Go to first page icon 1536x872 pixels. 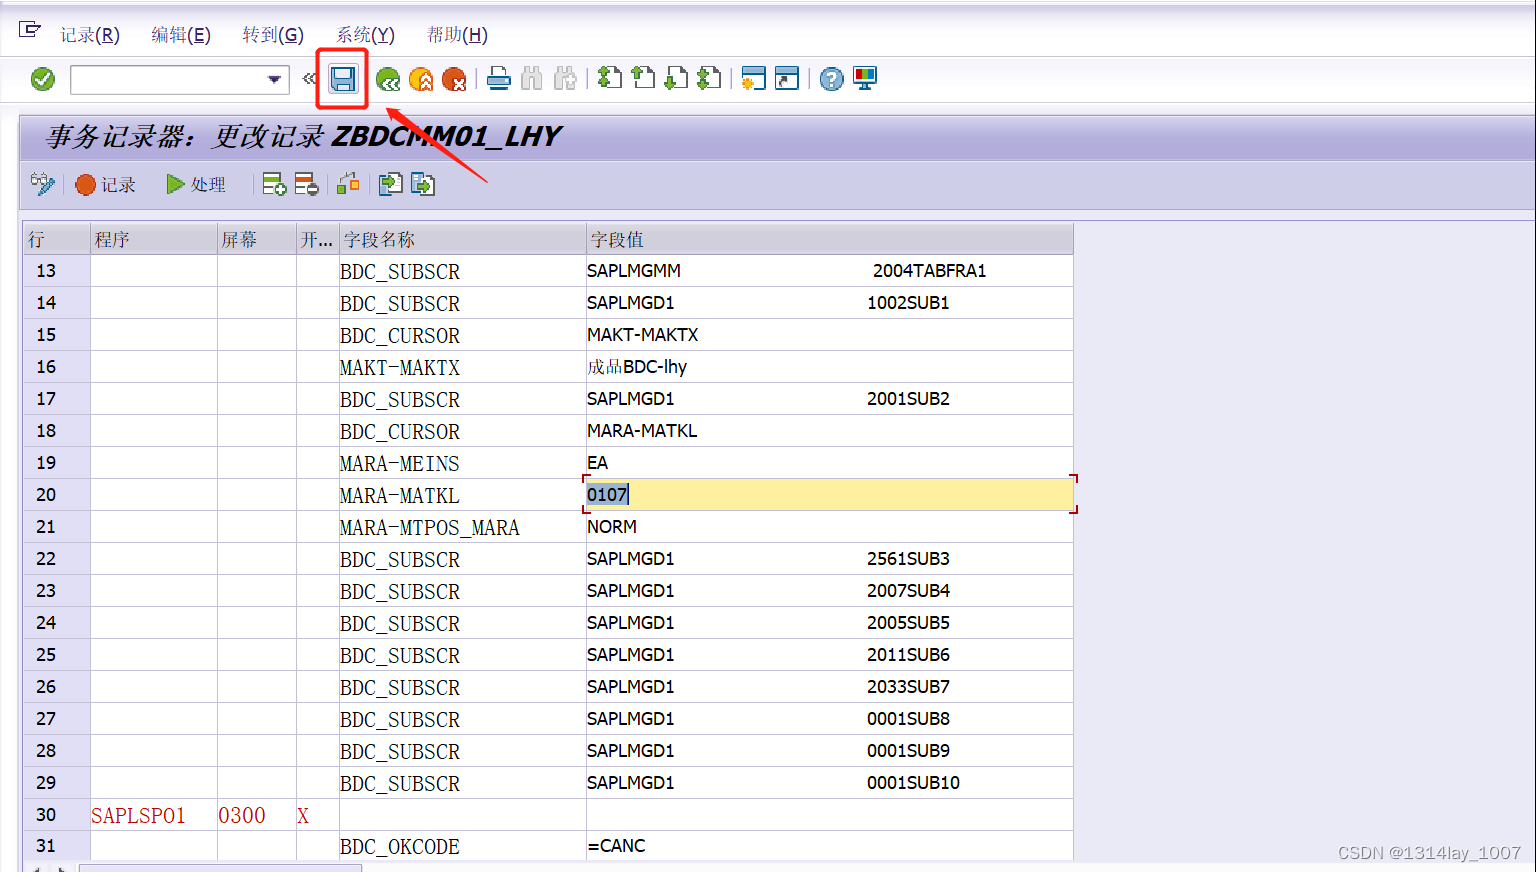coord(610,77)
